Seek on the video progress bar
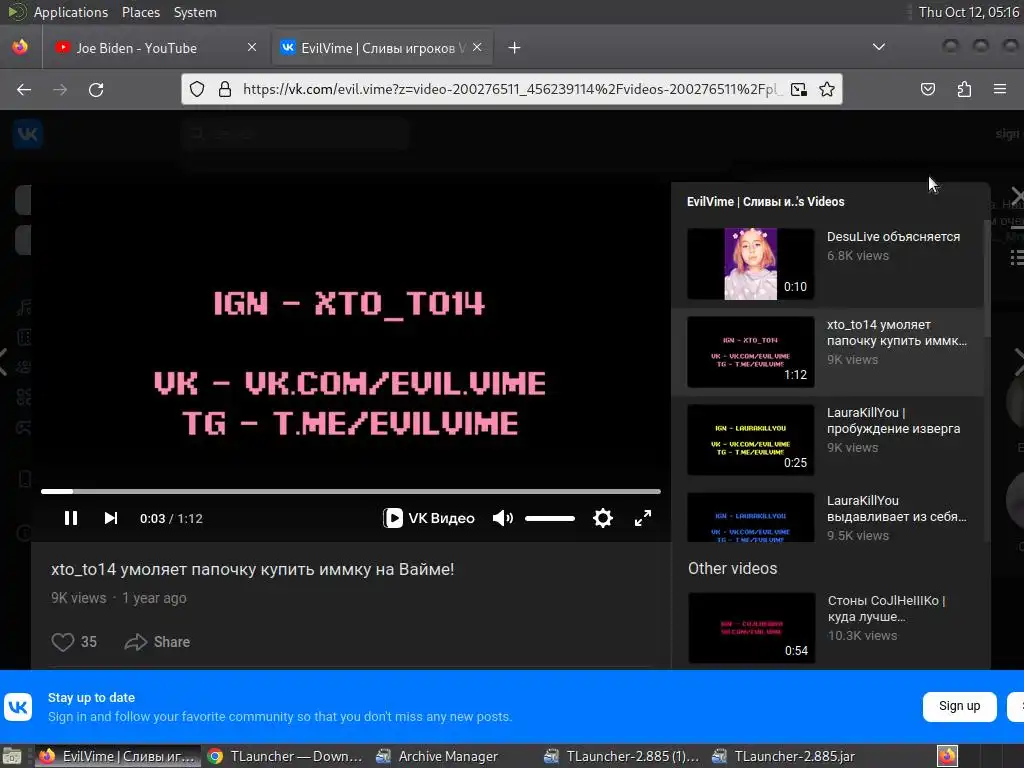The image size is (1024, 768). (351, 491)
